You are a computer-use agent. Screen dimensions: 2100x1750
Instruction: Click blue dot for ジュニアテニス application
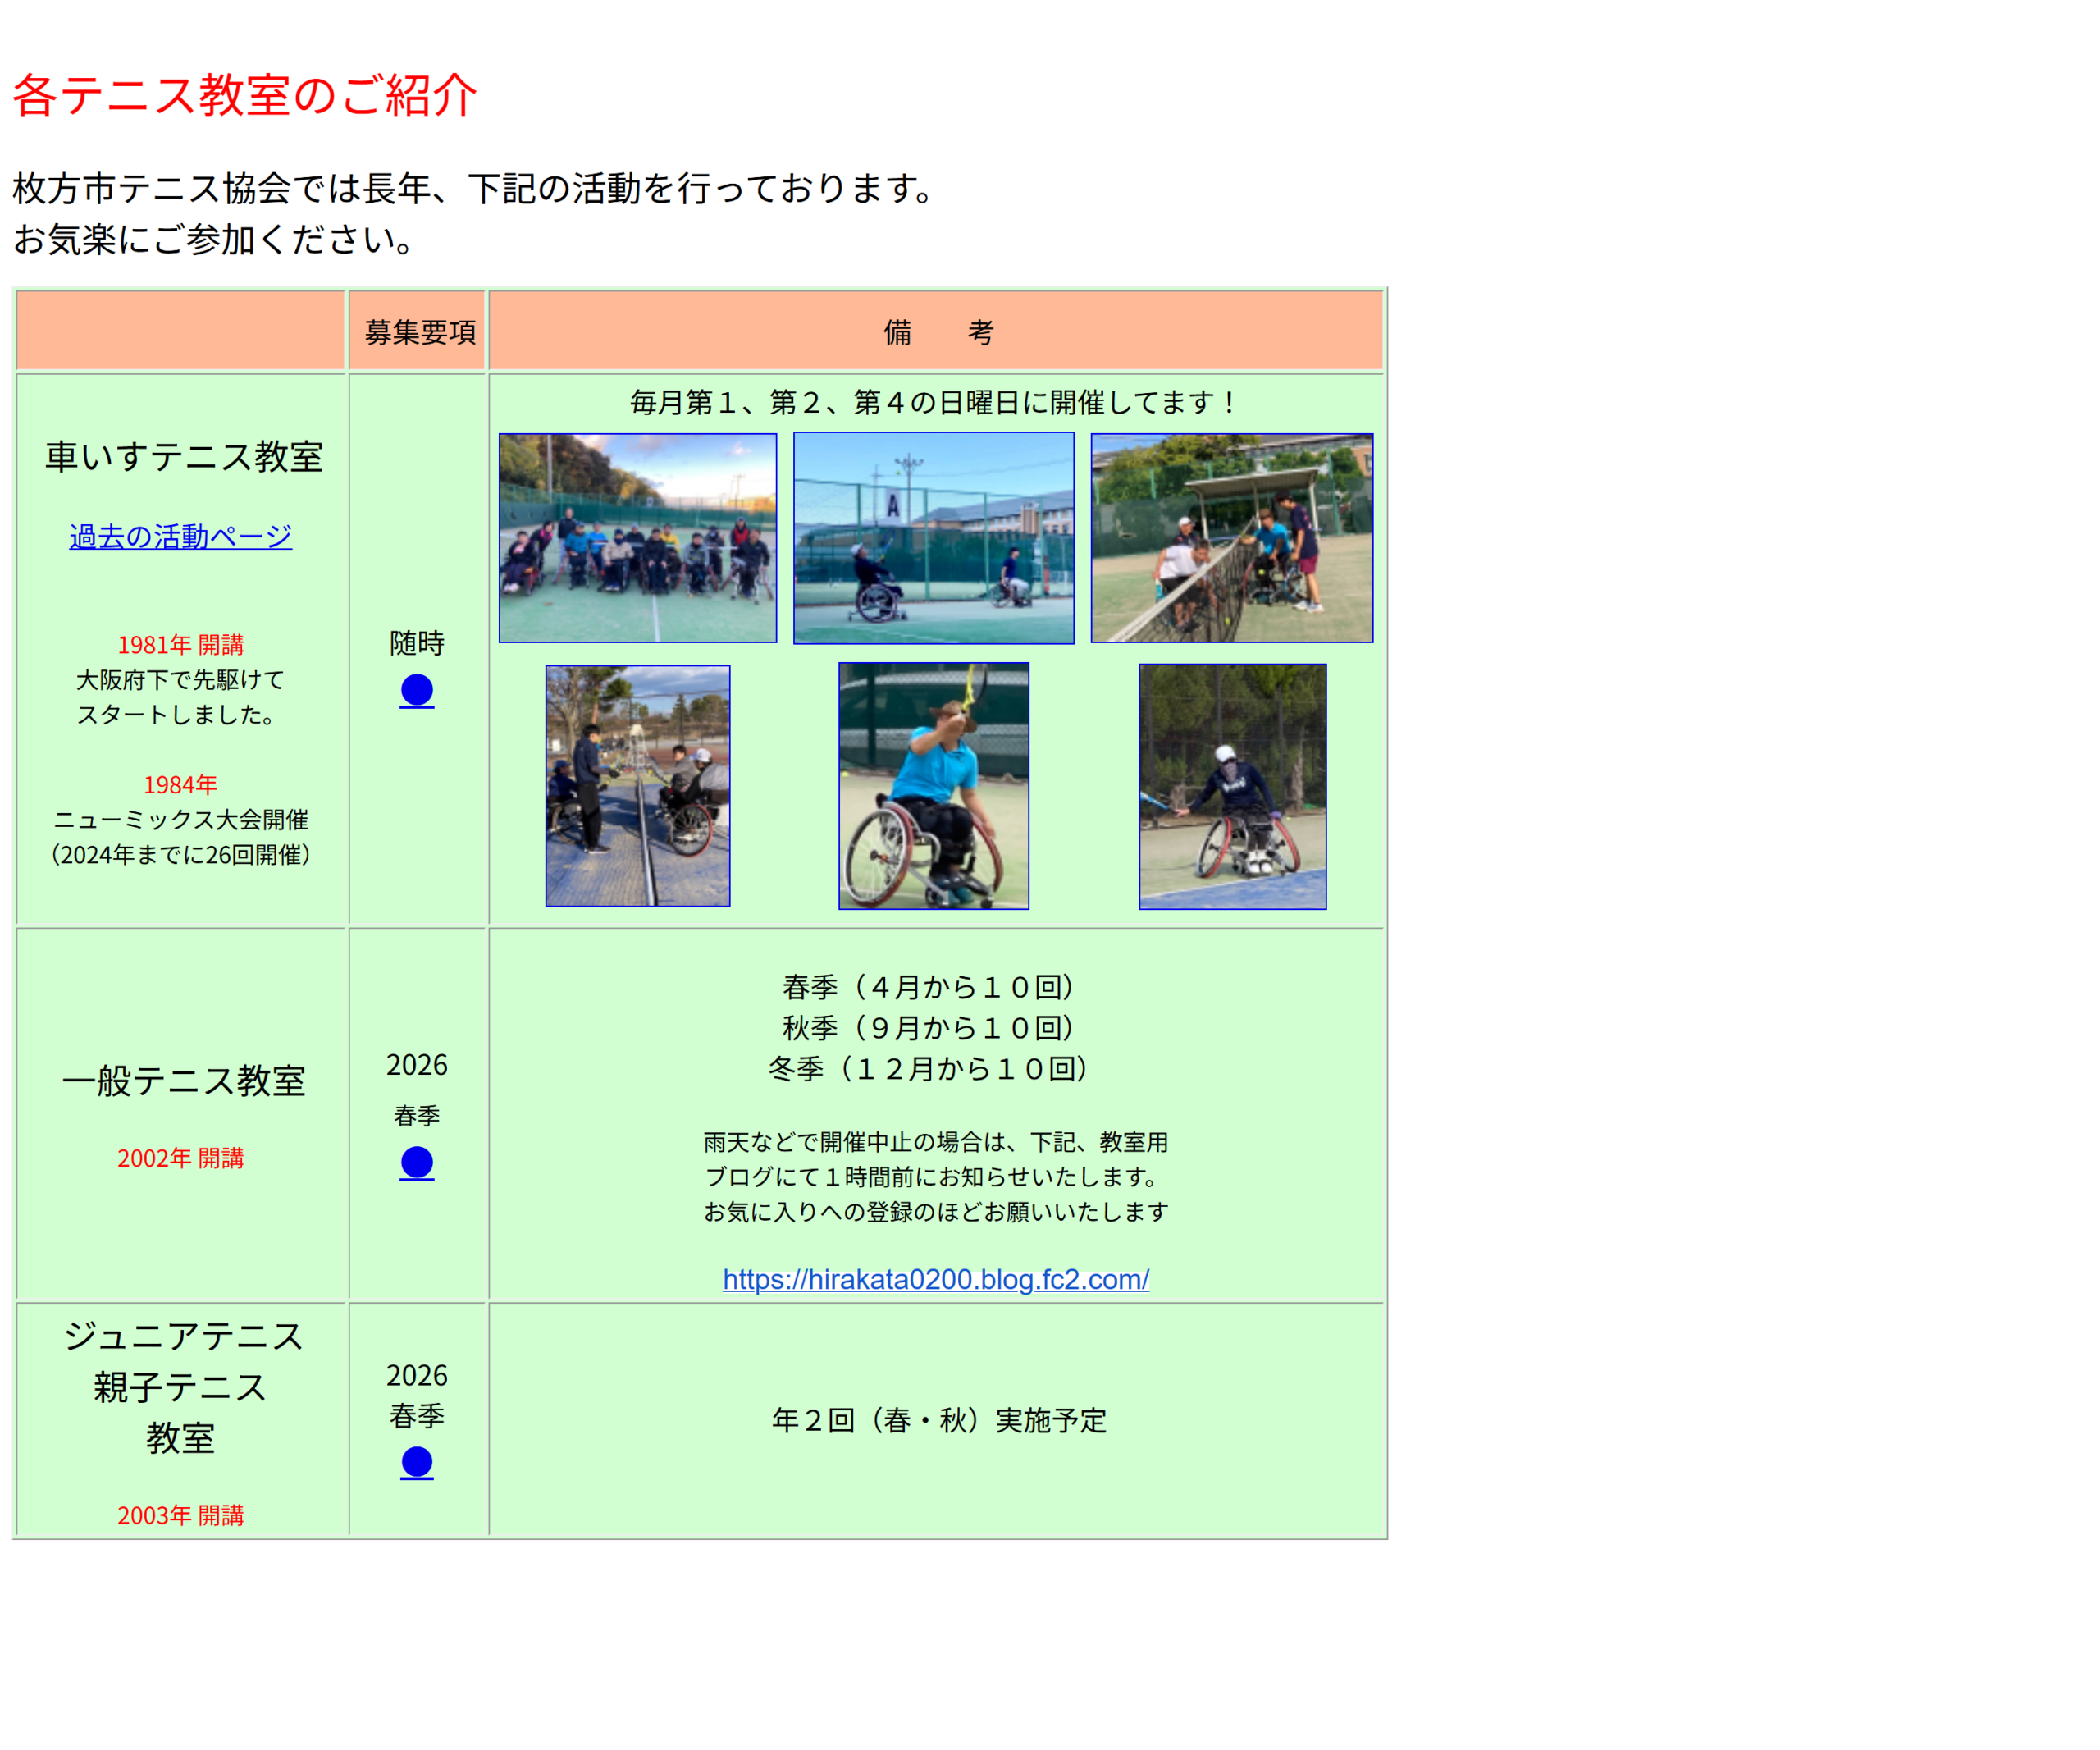417,1463
